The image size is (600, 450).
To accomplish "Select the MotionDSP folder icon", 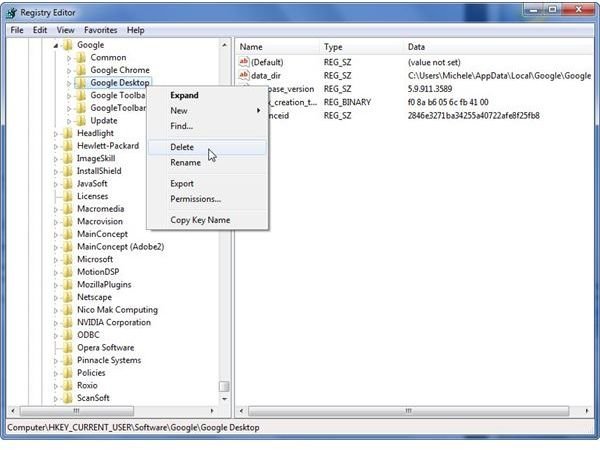I will click(68, 272).
